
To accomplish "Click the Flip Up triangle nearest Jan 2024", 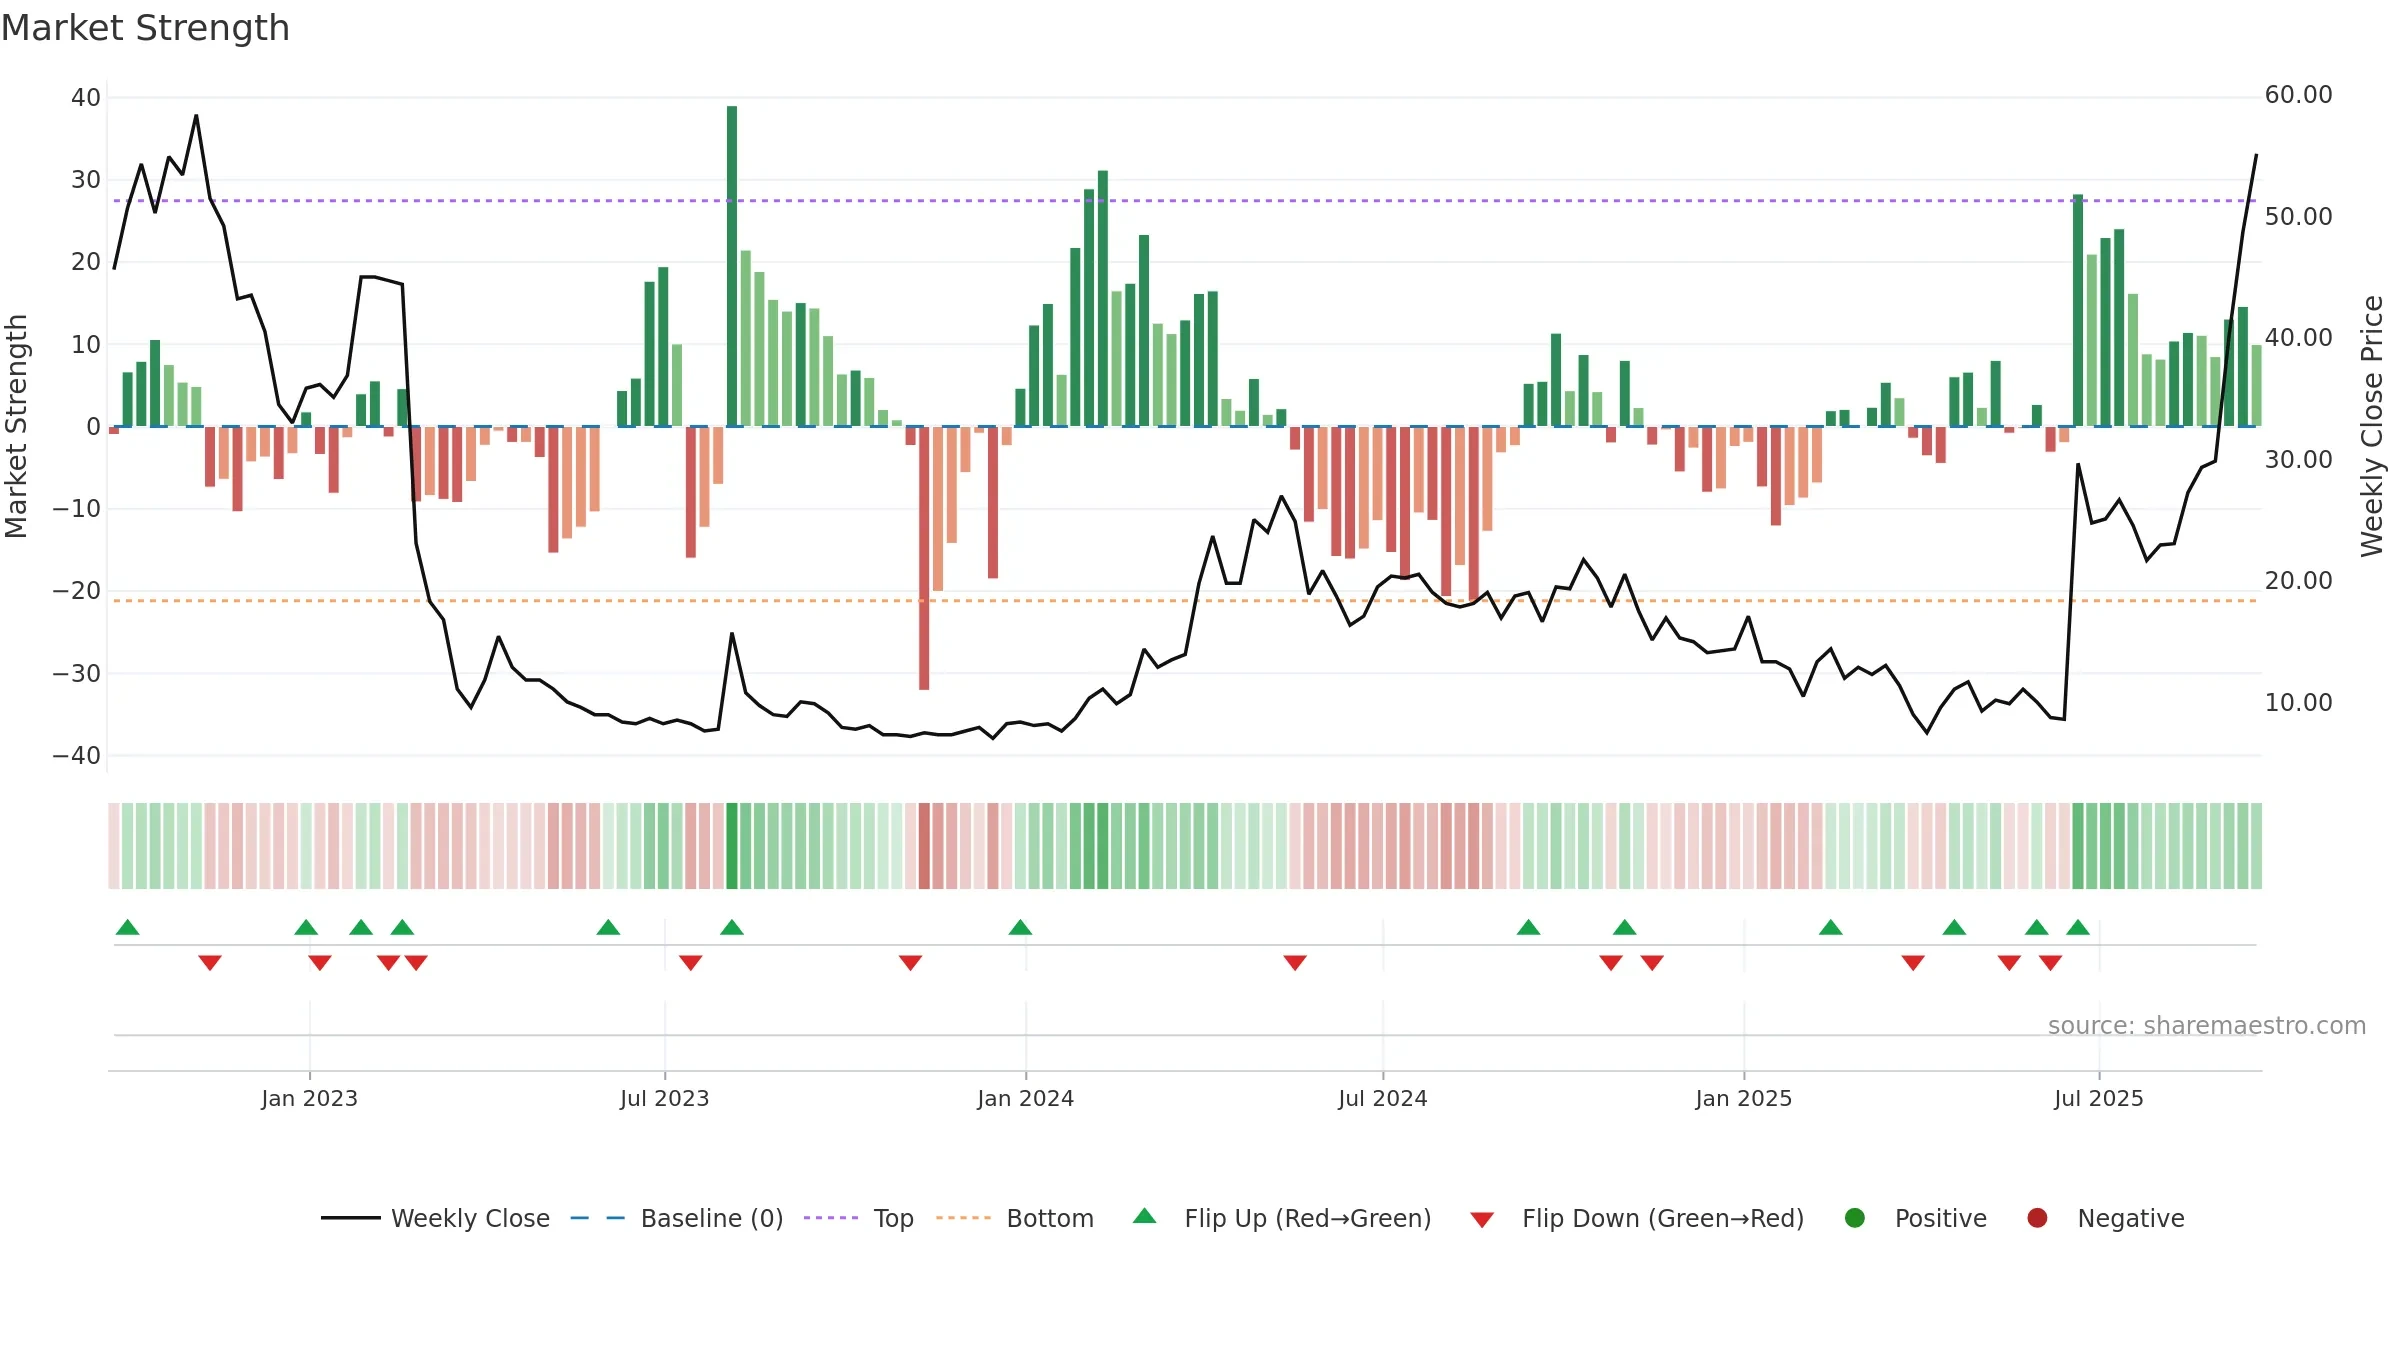I will pyautogui.click(x=1020, y=927).
